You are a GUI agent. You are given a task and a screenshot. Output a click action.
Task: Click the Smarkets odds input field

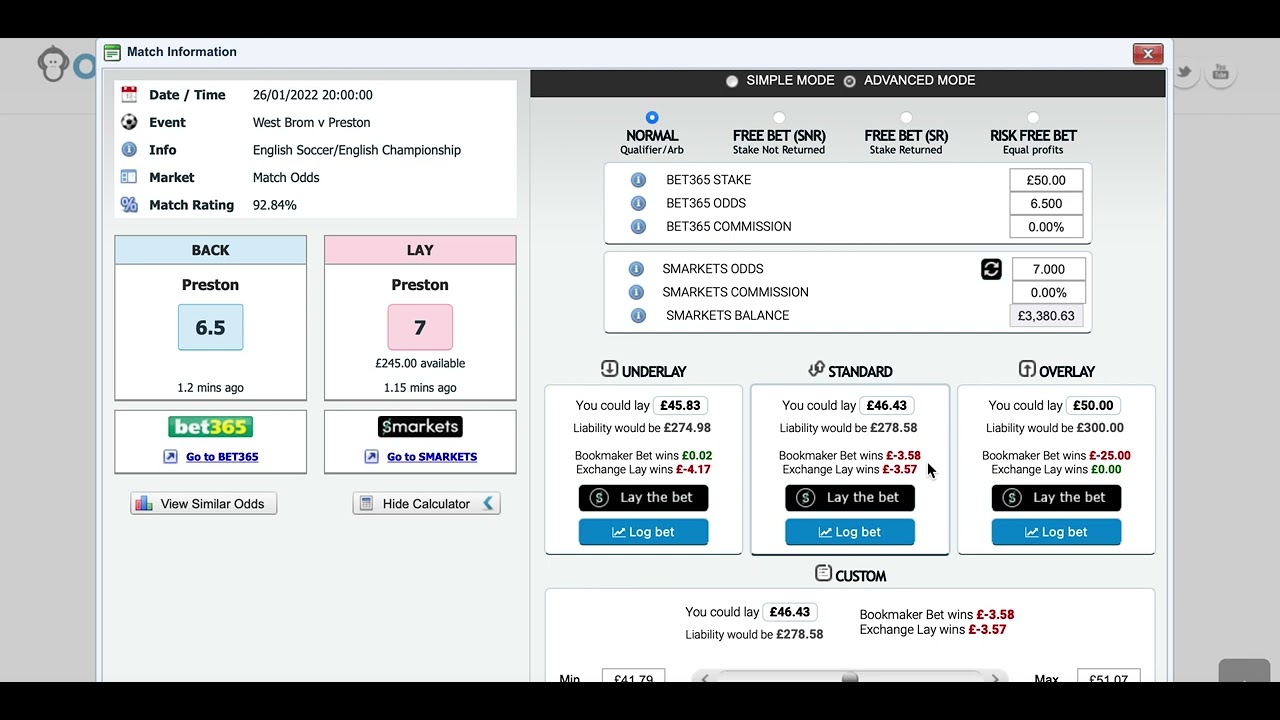(x=1048, y=269)
